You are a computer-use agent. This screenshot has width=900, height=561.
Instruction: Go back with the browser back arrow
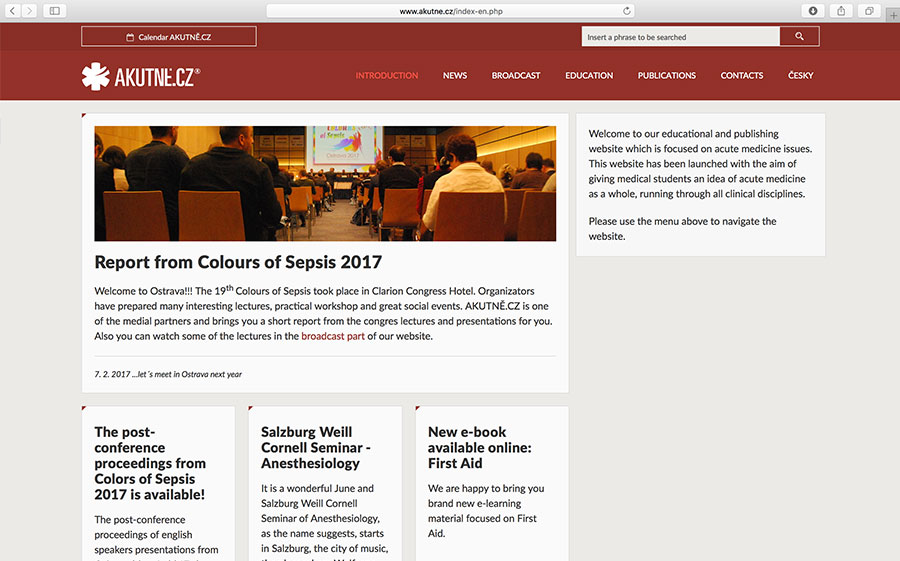point(13,10)
